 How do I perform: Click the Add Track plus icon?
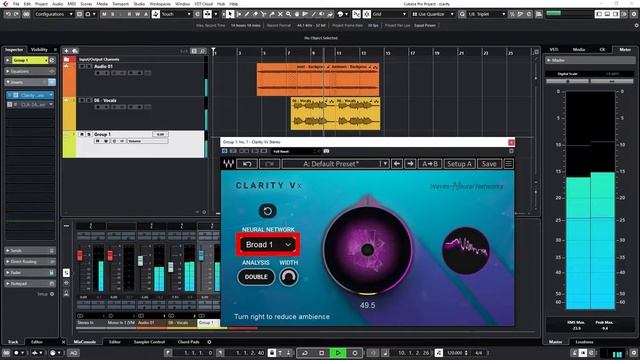[x=66, y=51]
